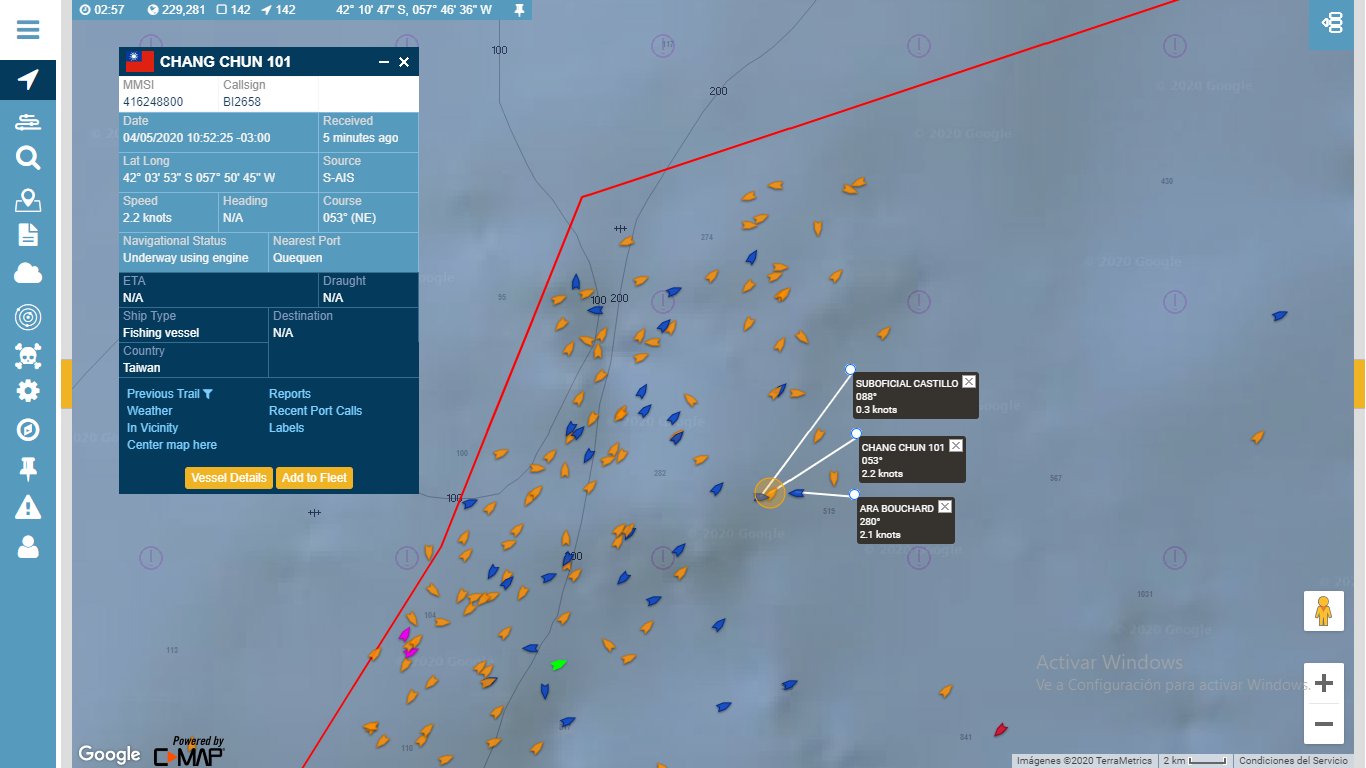Viewport: 1366px width, 768px height.
Task: Select the vessel navigation arrow icon
Action: tap(28, 80)
